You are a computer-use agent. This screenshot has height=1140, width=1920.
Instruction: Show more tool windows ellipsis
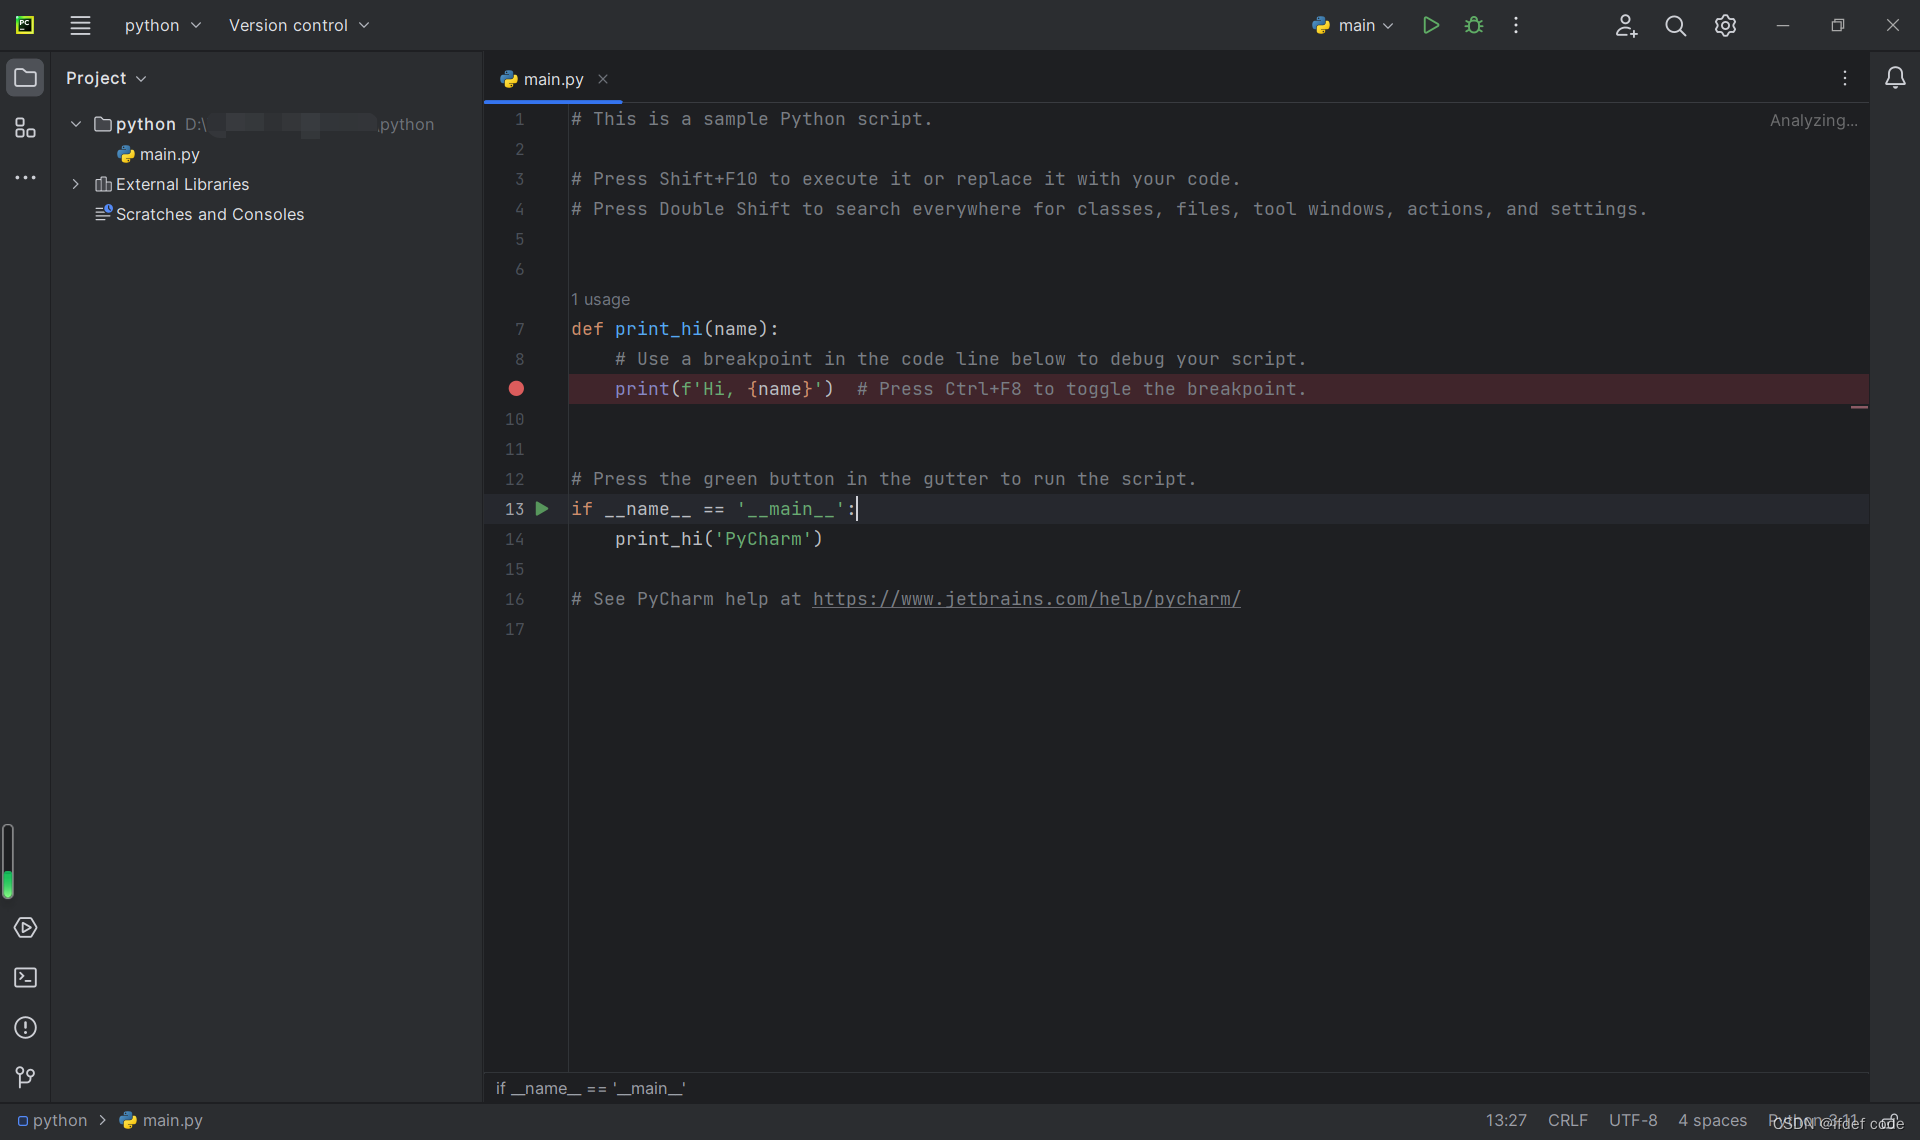(x=25, y=177)
